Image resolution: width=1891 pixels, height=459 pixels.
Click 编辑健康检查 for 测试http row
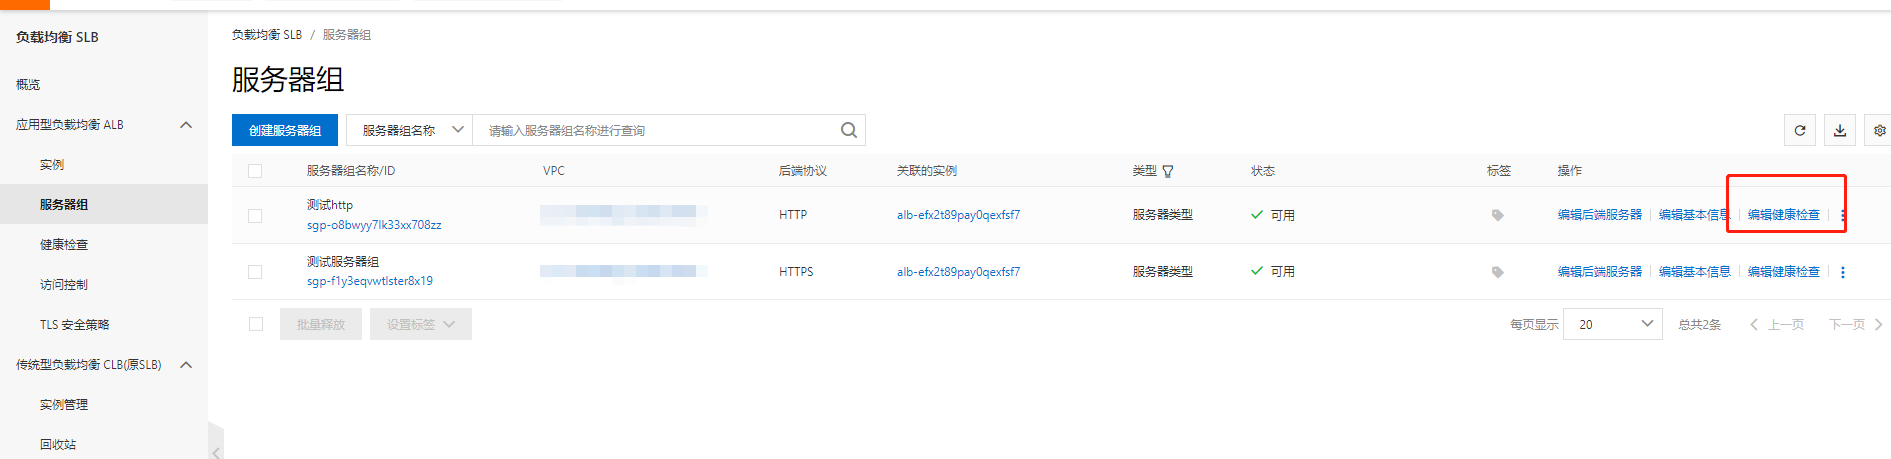[x=1784, y=215]
